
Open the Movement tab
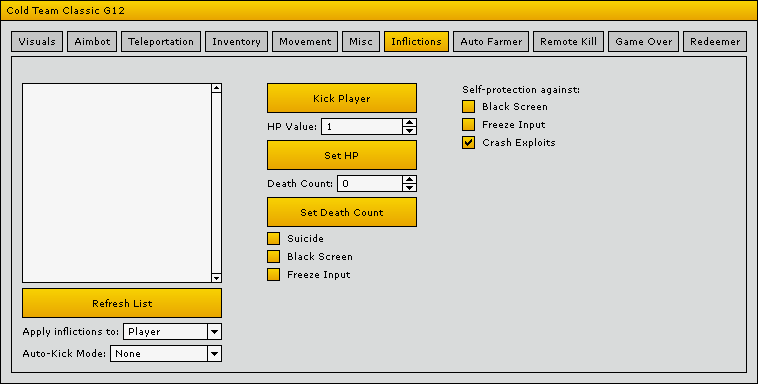(305, 42)
